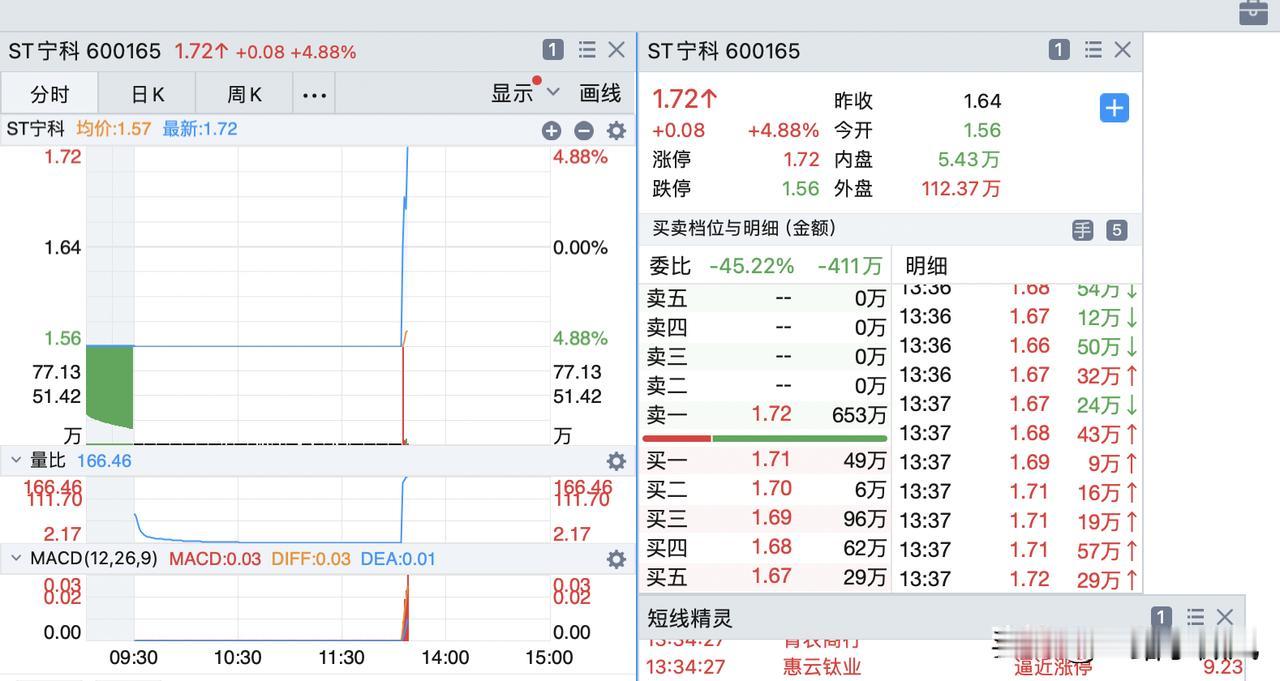Select the zoom-out minus icon on the chart

click(x=584, y=130)
